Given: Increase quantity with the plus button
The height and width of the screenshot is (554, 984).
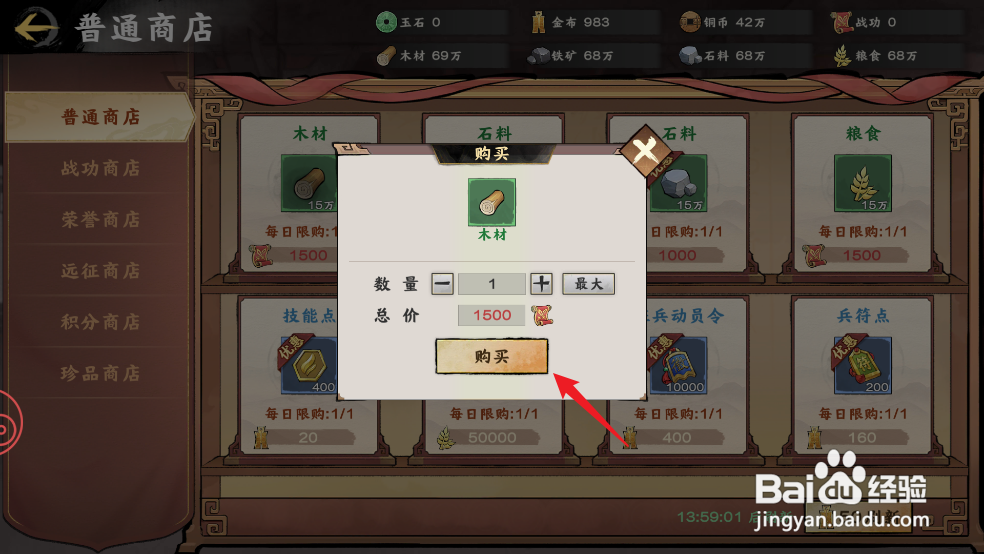Looking at the screenshot, I should [541, 284].
